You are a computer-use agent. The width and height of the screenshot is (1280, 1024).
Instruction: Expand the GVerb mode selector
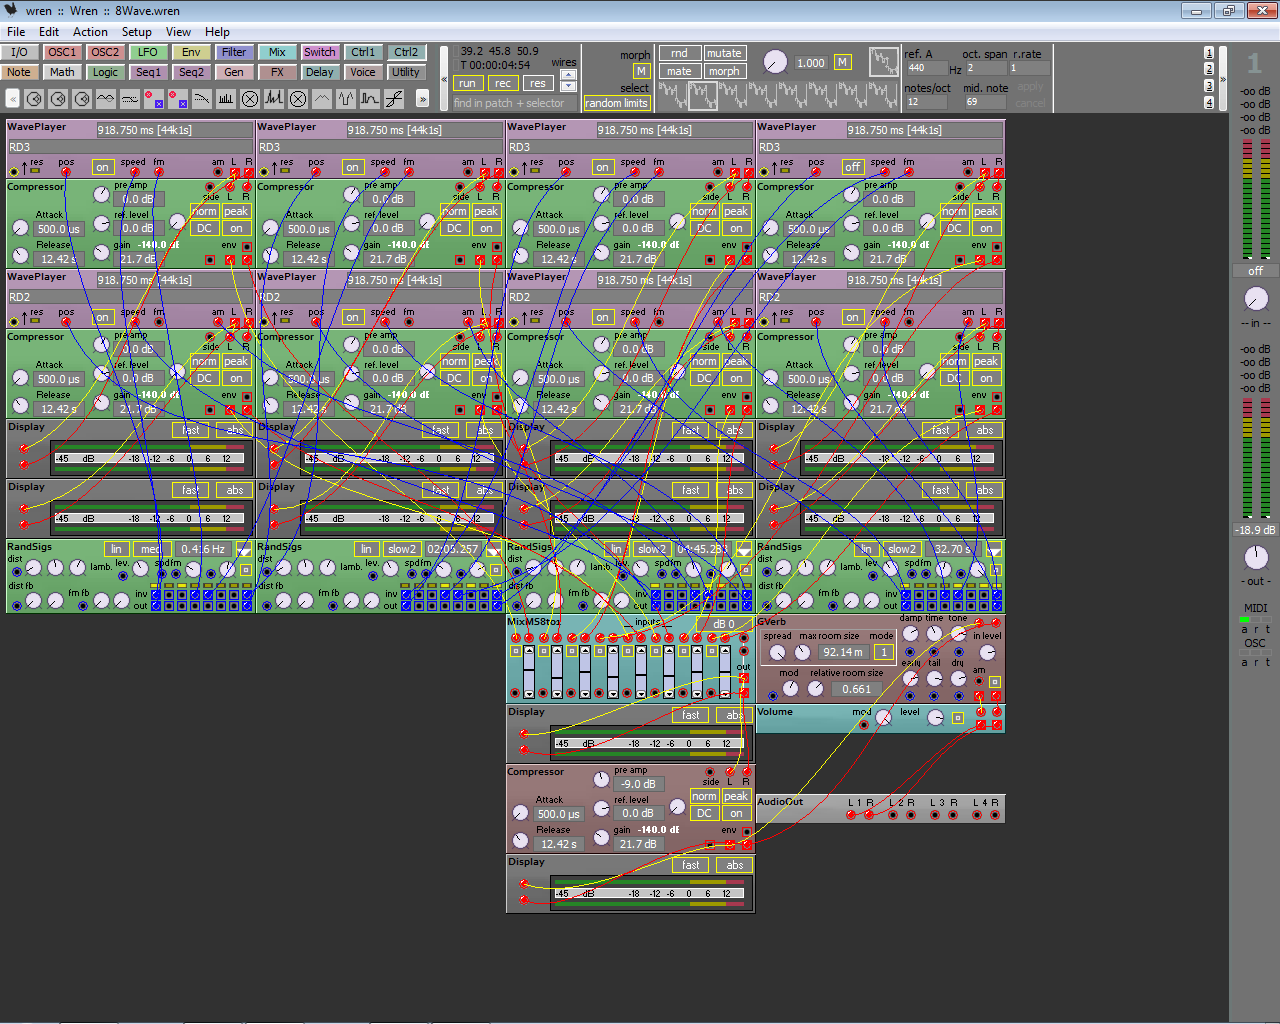click(x=883, y=652)
